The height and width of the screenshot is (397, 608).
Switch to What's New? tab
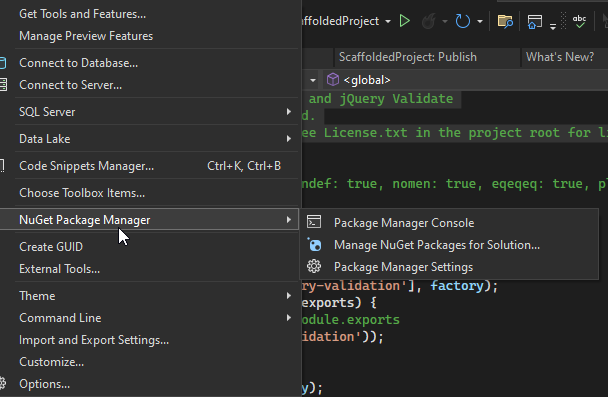coord(565,57)
